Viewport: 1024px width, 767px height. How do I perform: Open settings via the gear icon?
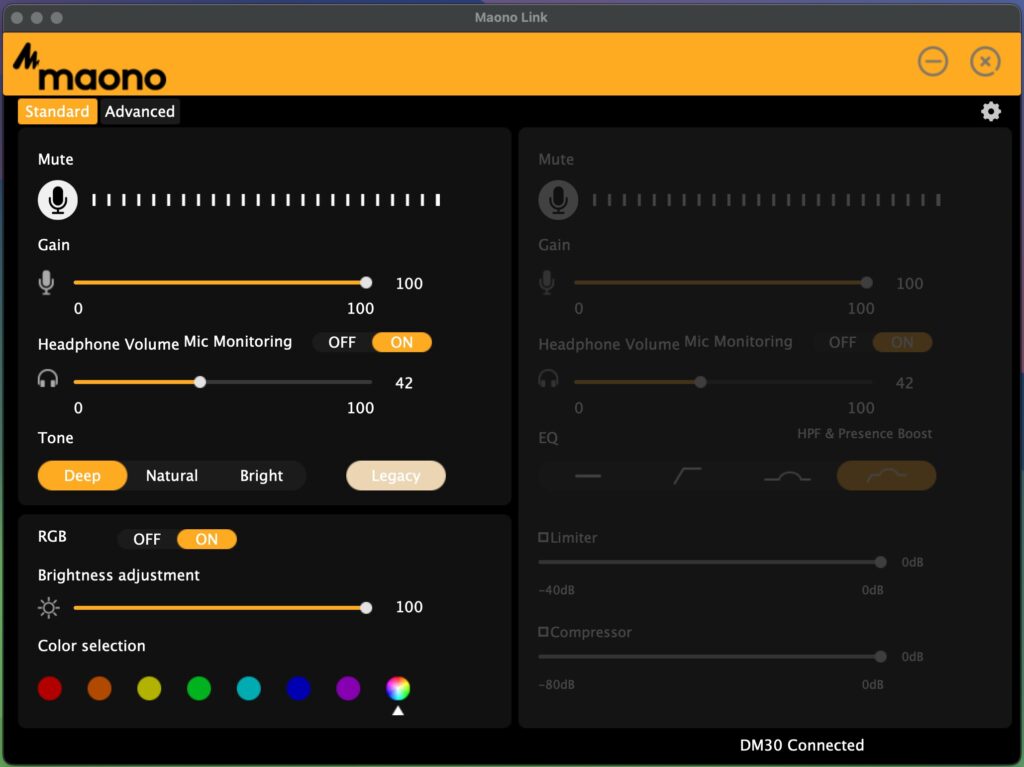click(x=991, y=112)
